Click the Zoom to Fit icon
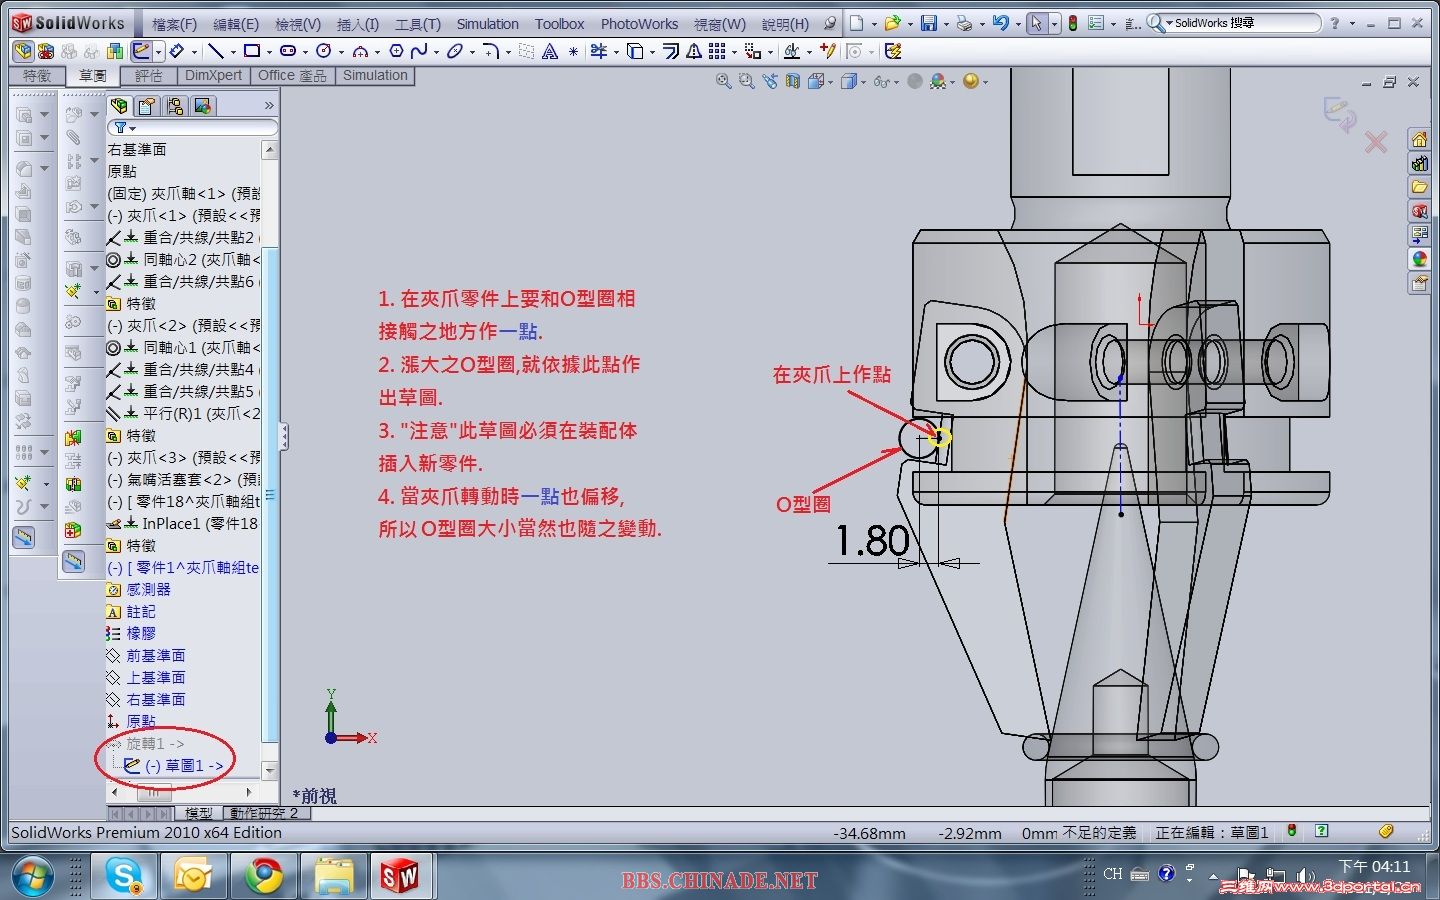The image size is (1440, 900). (723, 82)
